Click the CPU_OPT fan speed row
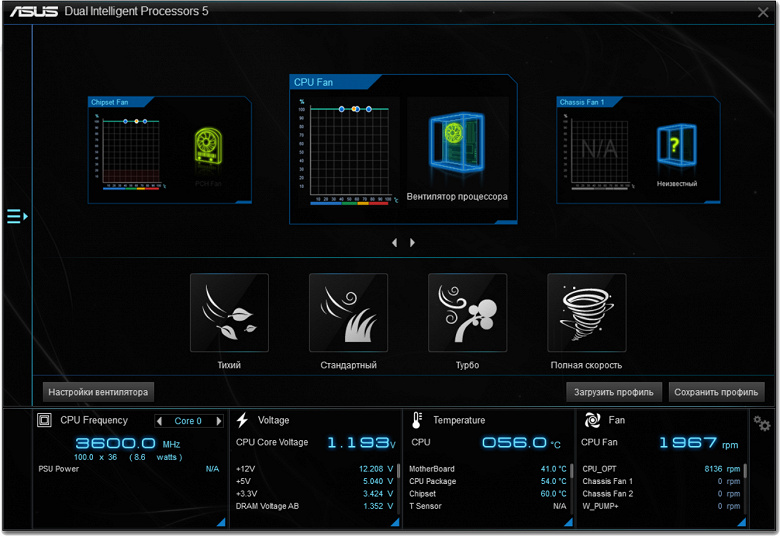 661,469
